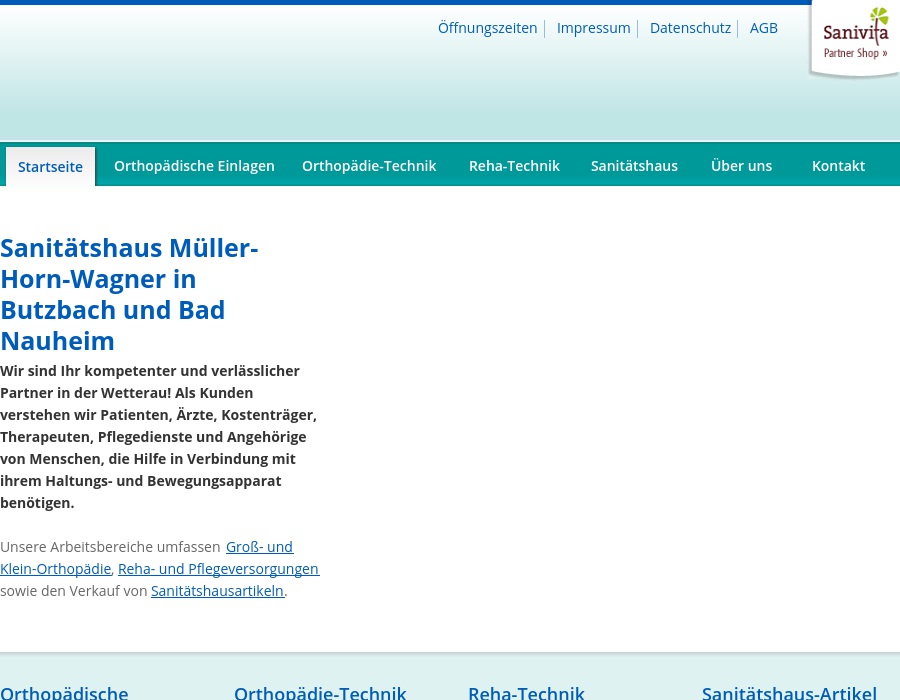This screenshot has width=900, height=700.
Task: Click the footer Reha-Technik heading
Action: (x=527, y=691)
